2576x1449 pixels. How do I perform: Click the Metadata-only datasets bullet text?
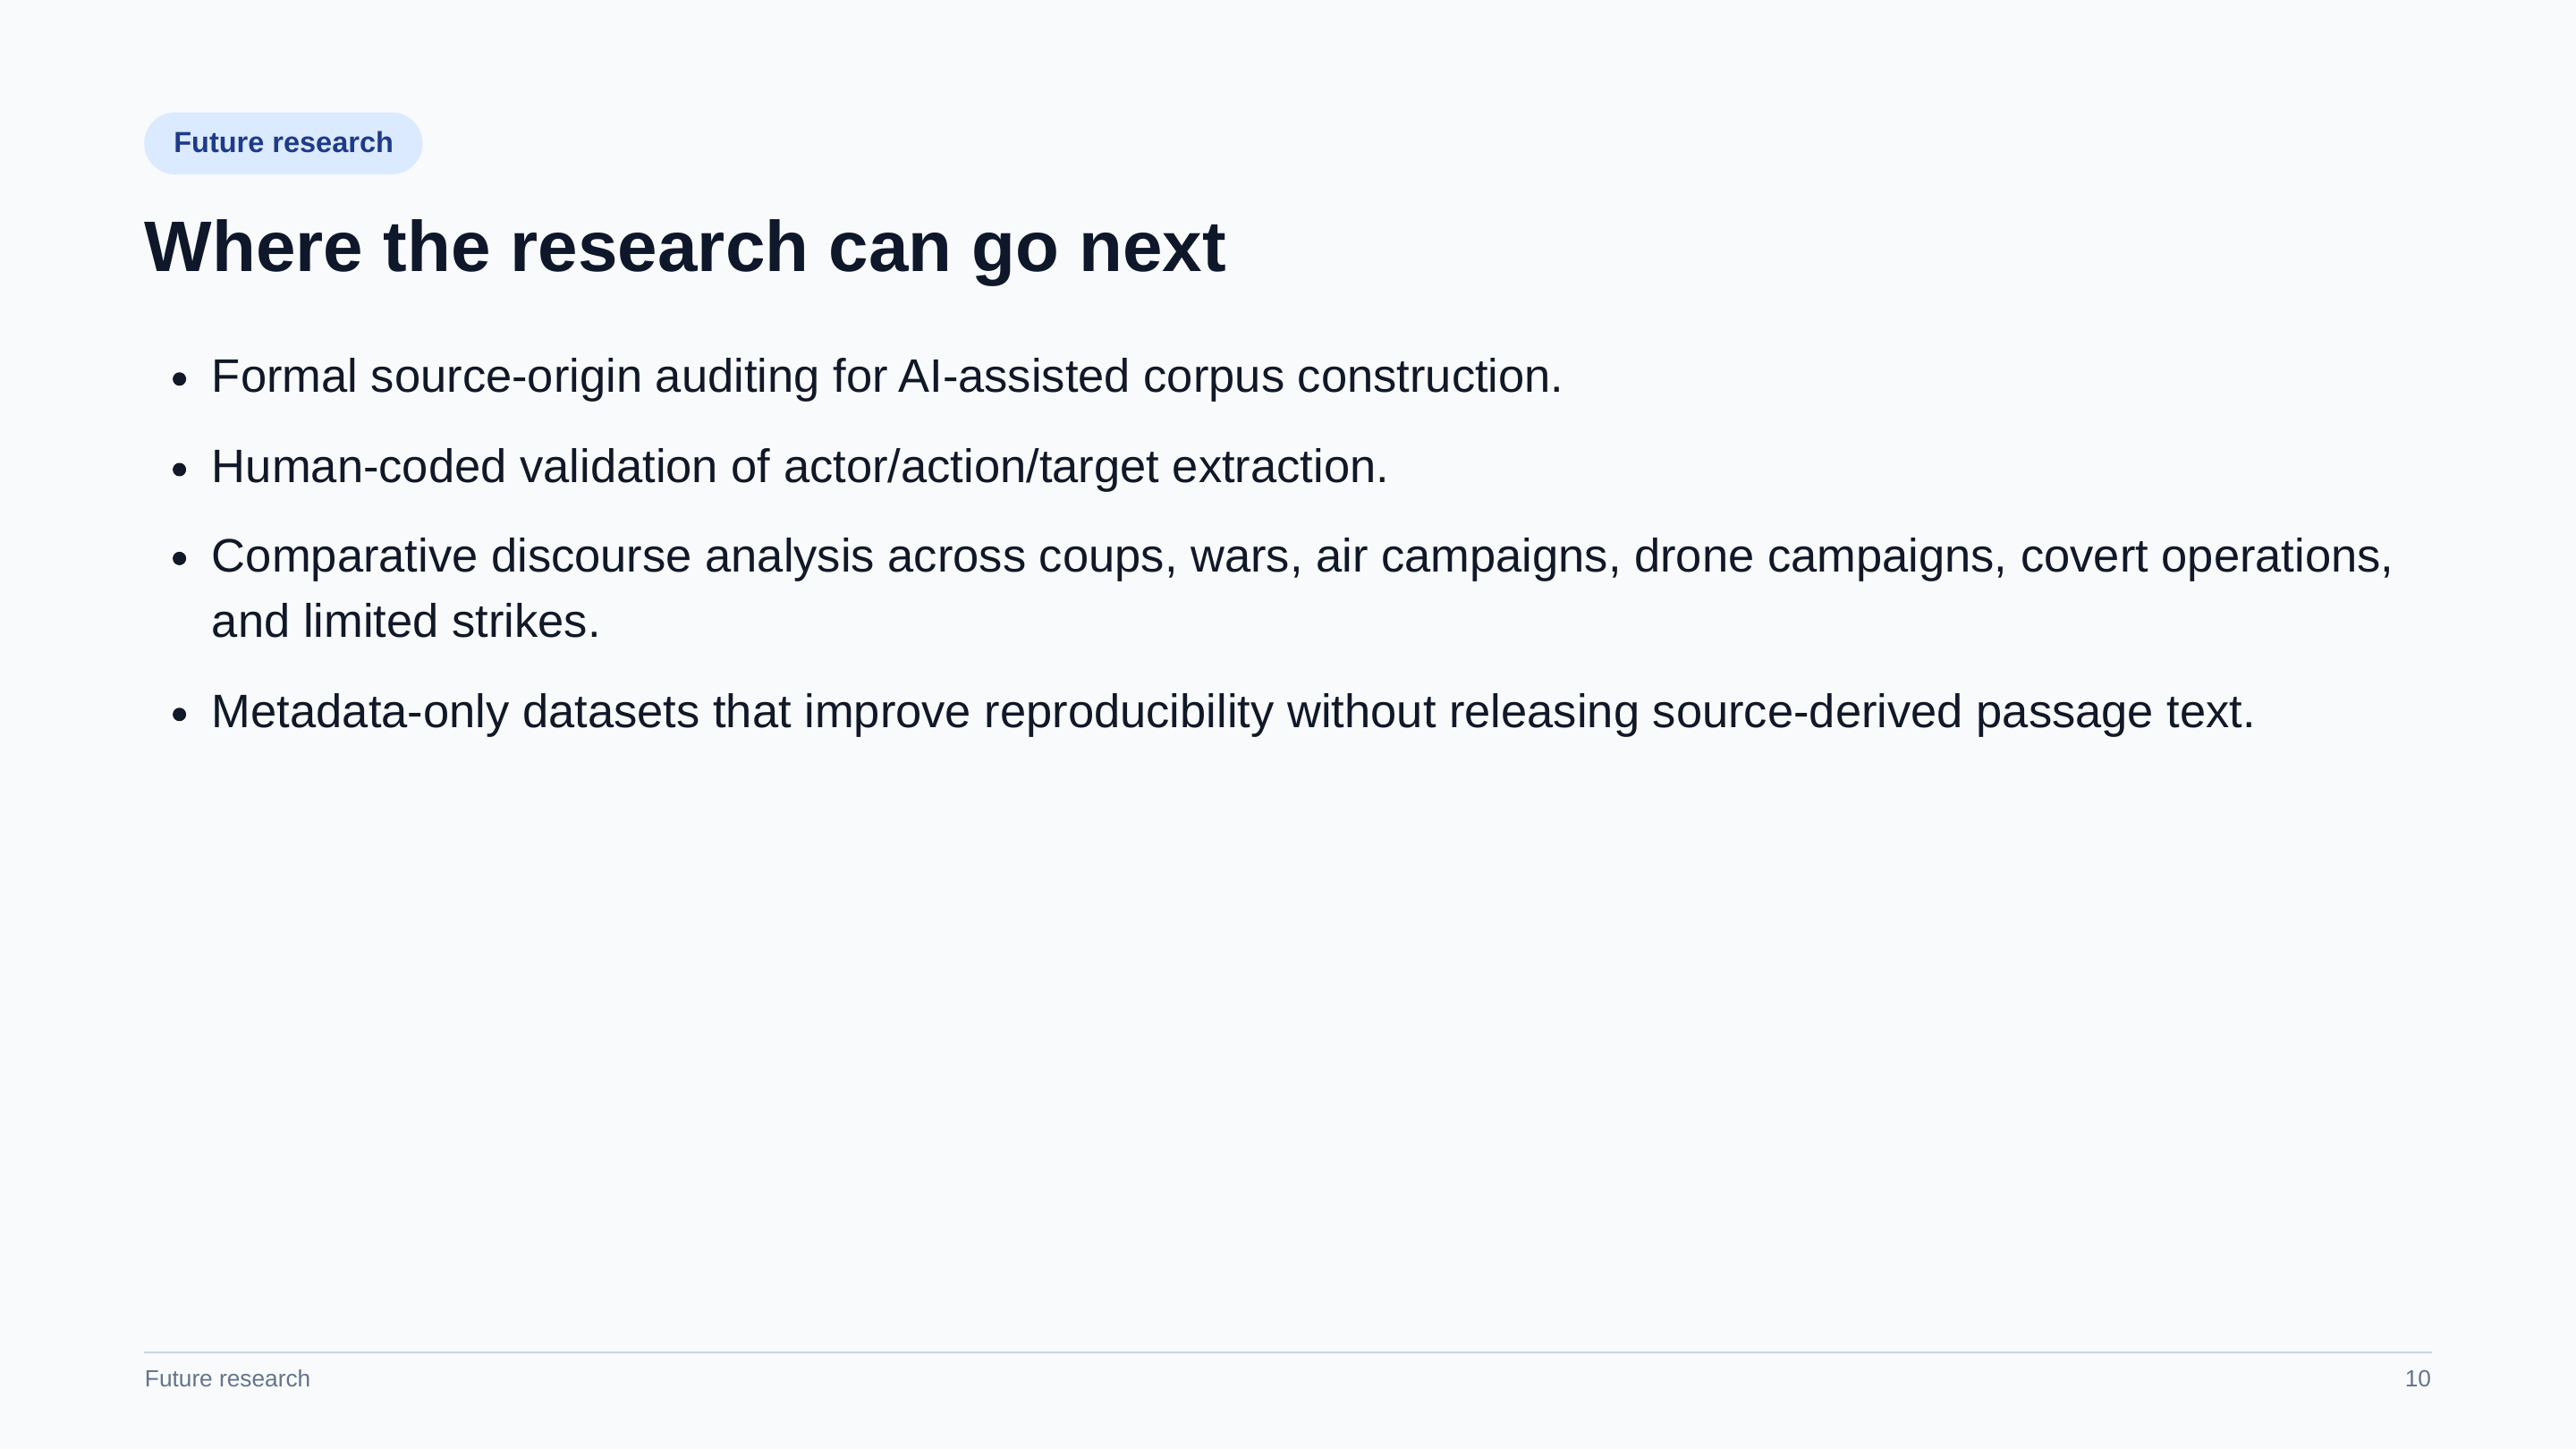1233,712
